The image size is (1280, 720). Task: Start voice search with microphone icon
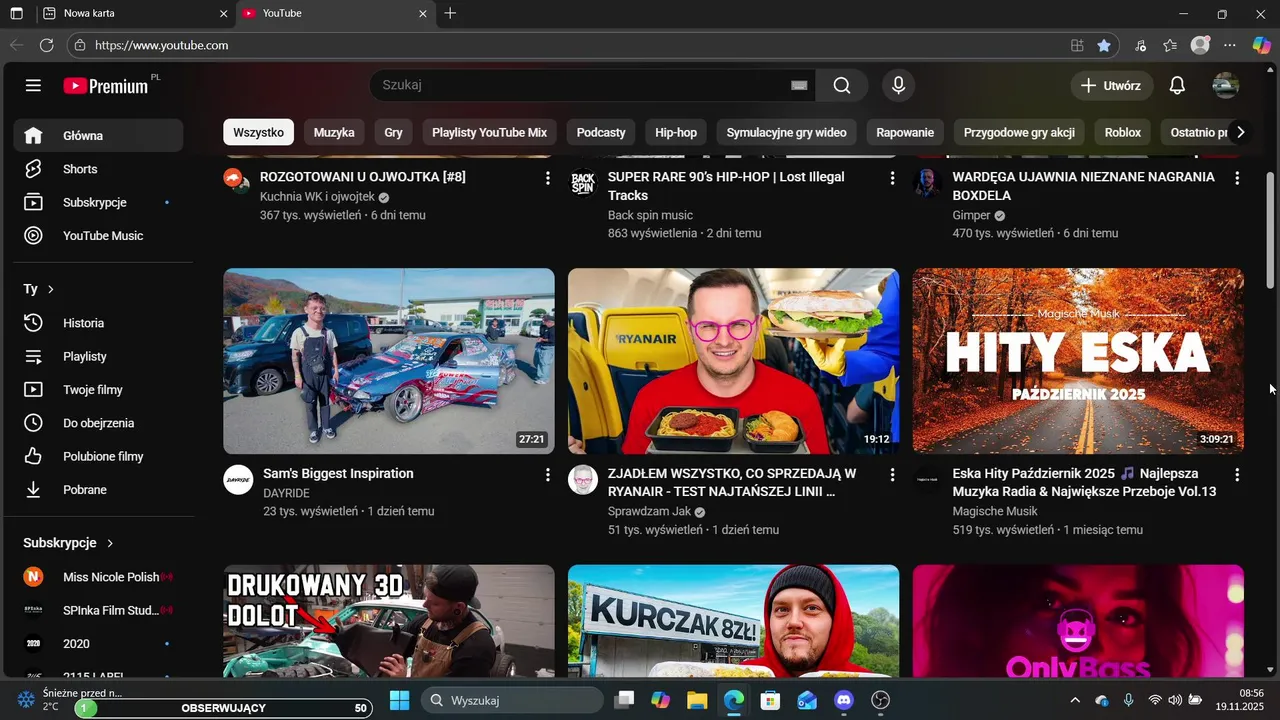pos(898,86)
